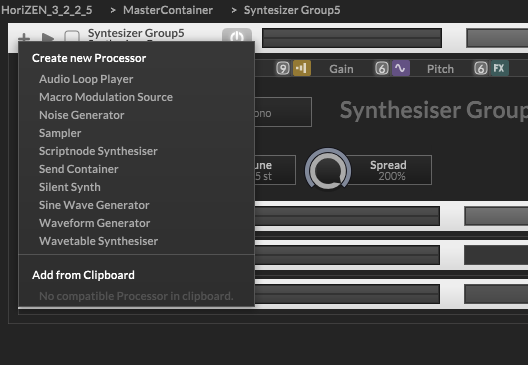This screenshot has height=365, width=528.
Task: Select Audio Loop Player from the processor list
Action: [x=136, y=79]
